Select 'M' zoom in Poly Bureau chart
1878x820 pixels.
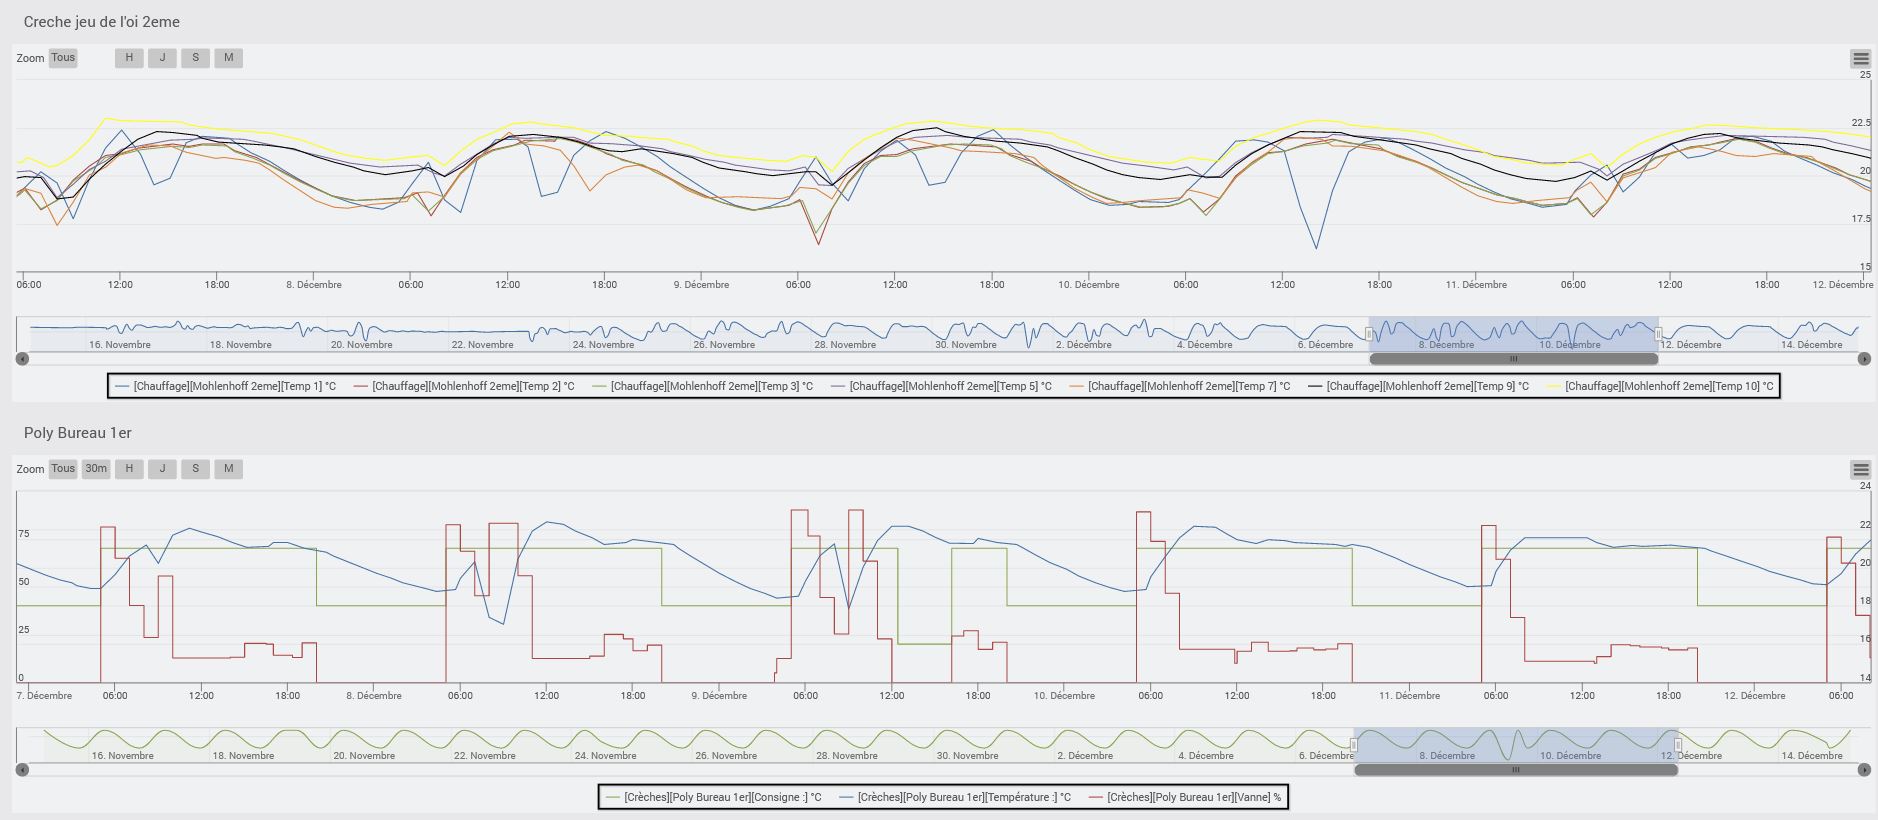229,469
